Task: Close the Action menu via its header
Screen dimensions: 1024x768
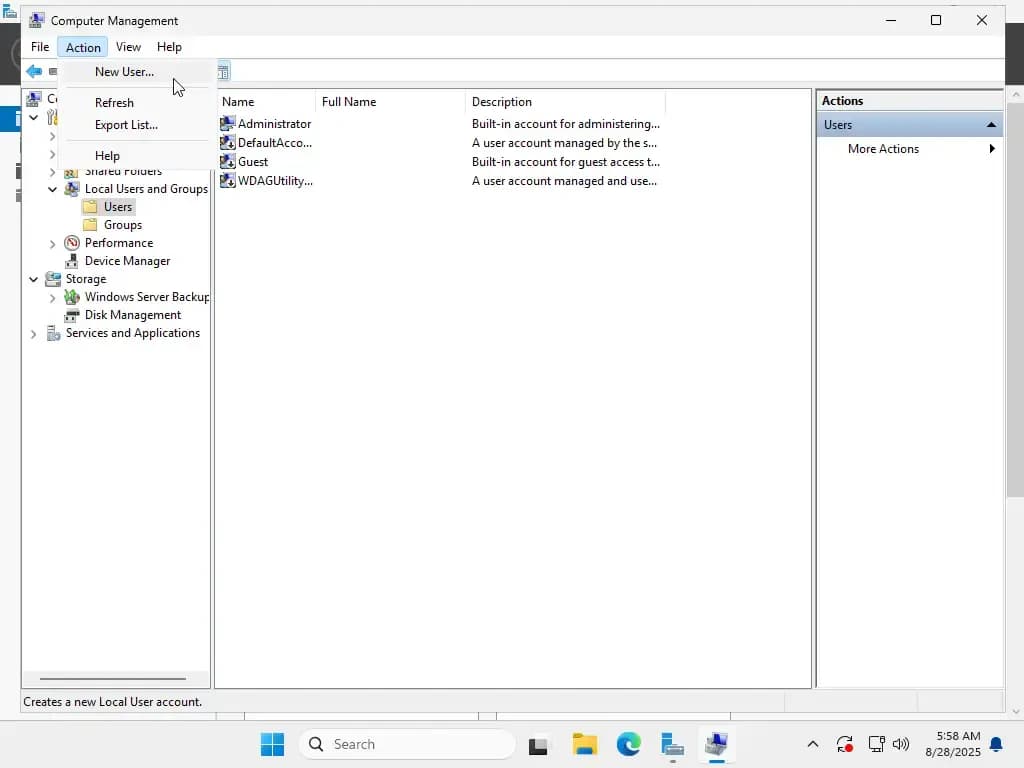Action: click(x=83, y=47)
